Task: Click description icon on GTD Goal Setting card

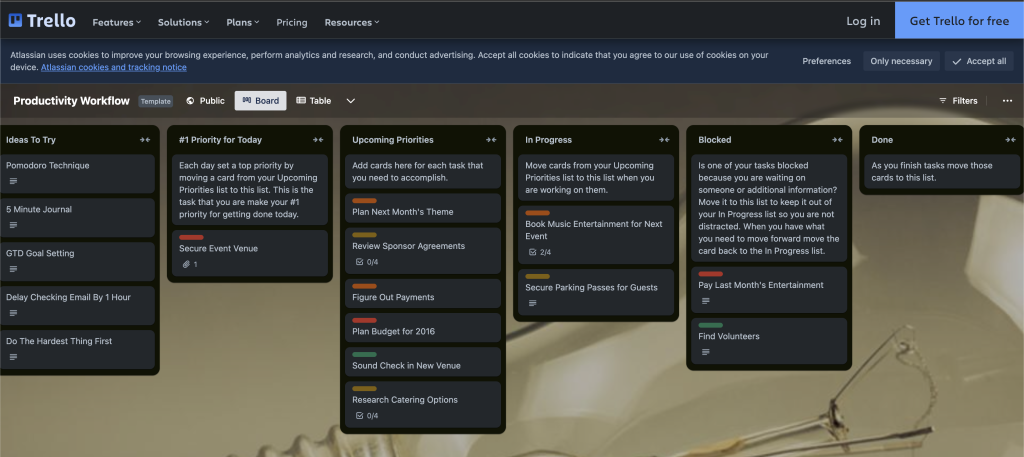Action: point(14,269)
